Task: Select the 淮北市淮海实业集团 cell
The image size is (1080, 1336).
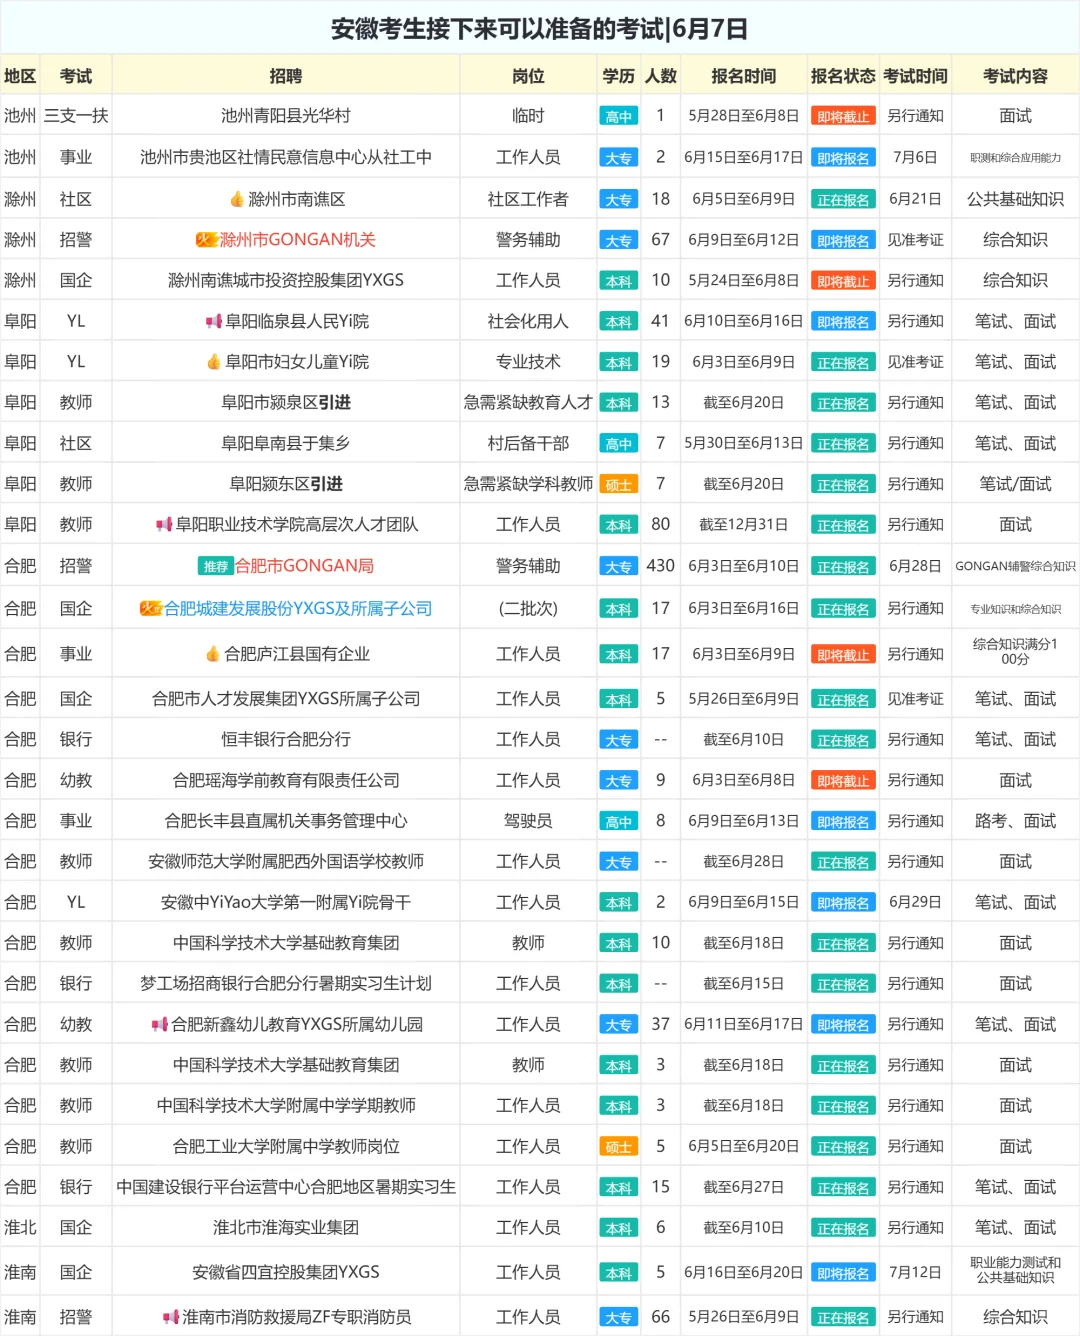Action: [x=286, y=1227]
